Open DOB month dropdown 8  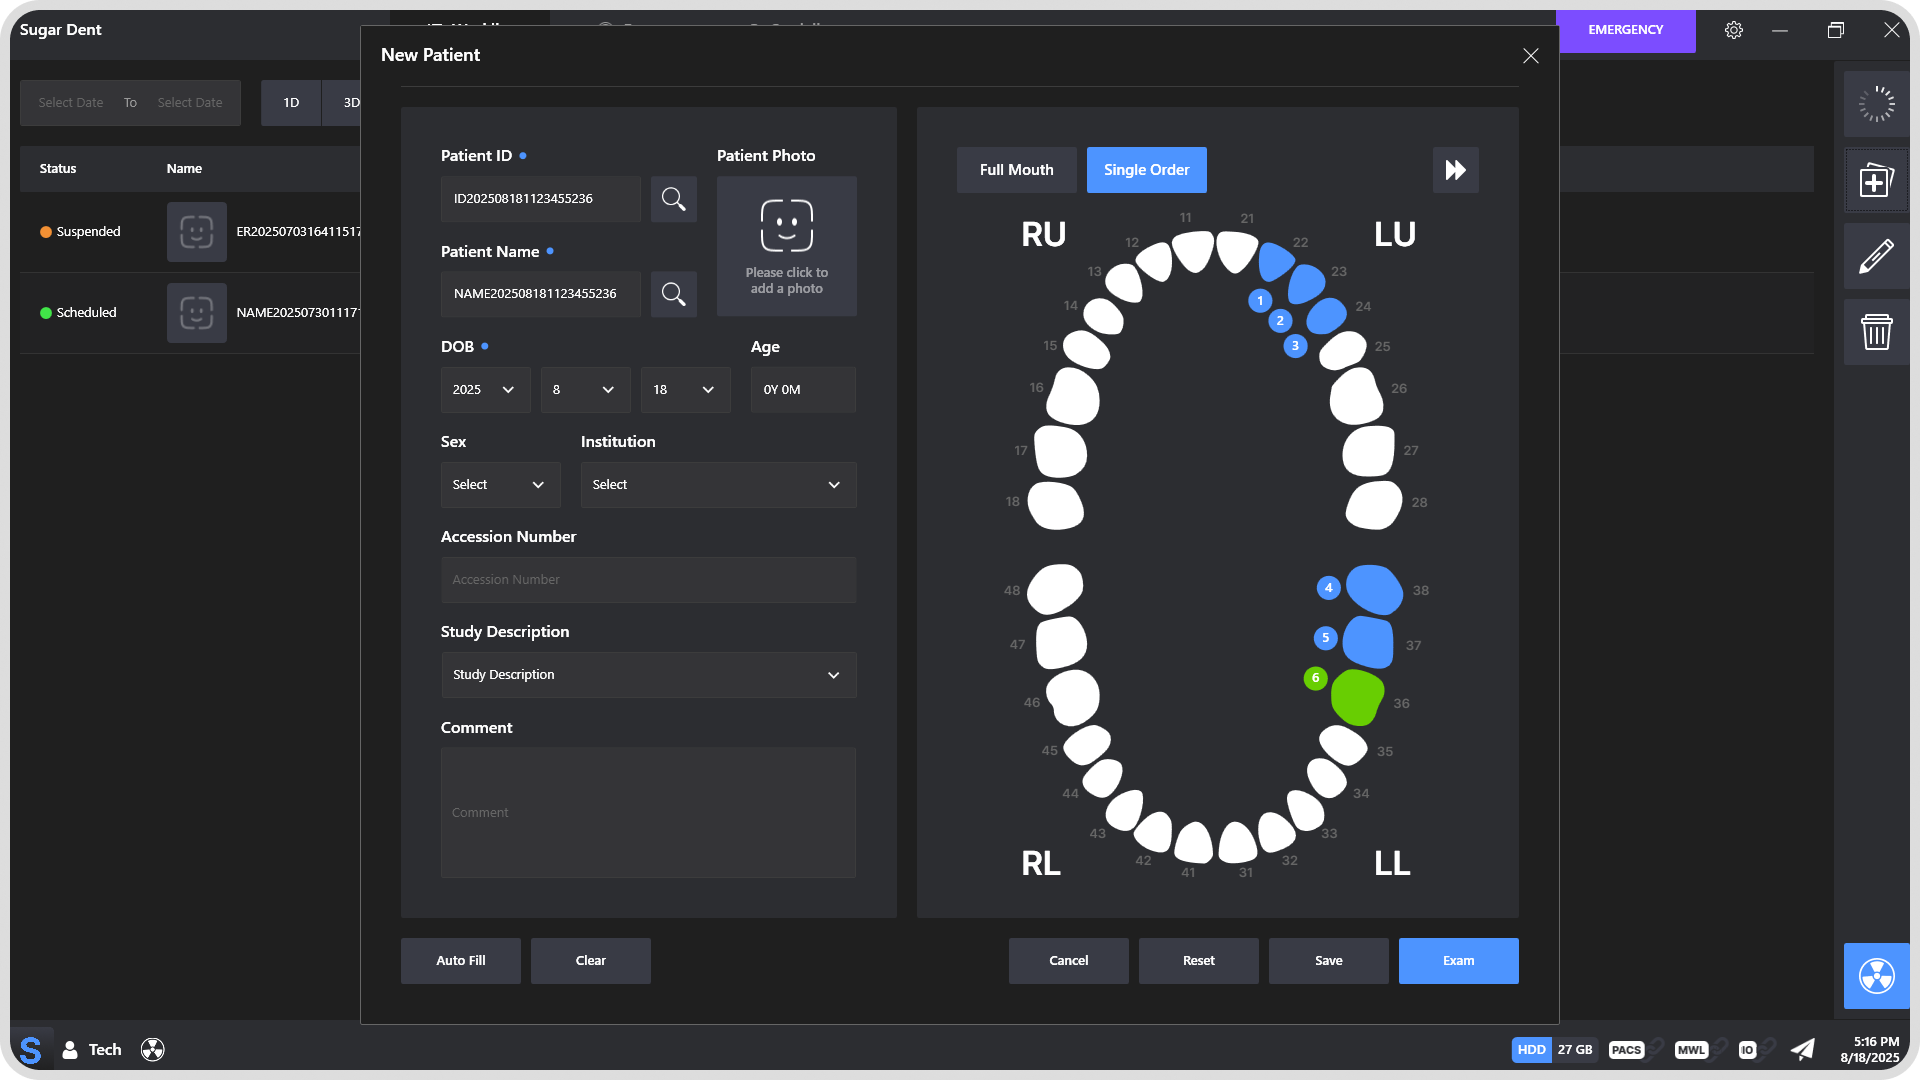(585, 390)
